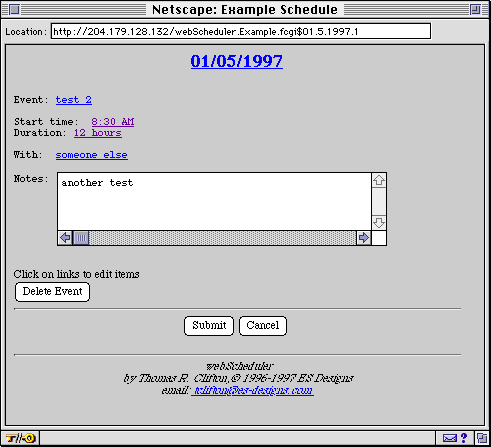Click the Netscape security key icon
Viewport: 491px width, 447px height.
tap(21, 438)
